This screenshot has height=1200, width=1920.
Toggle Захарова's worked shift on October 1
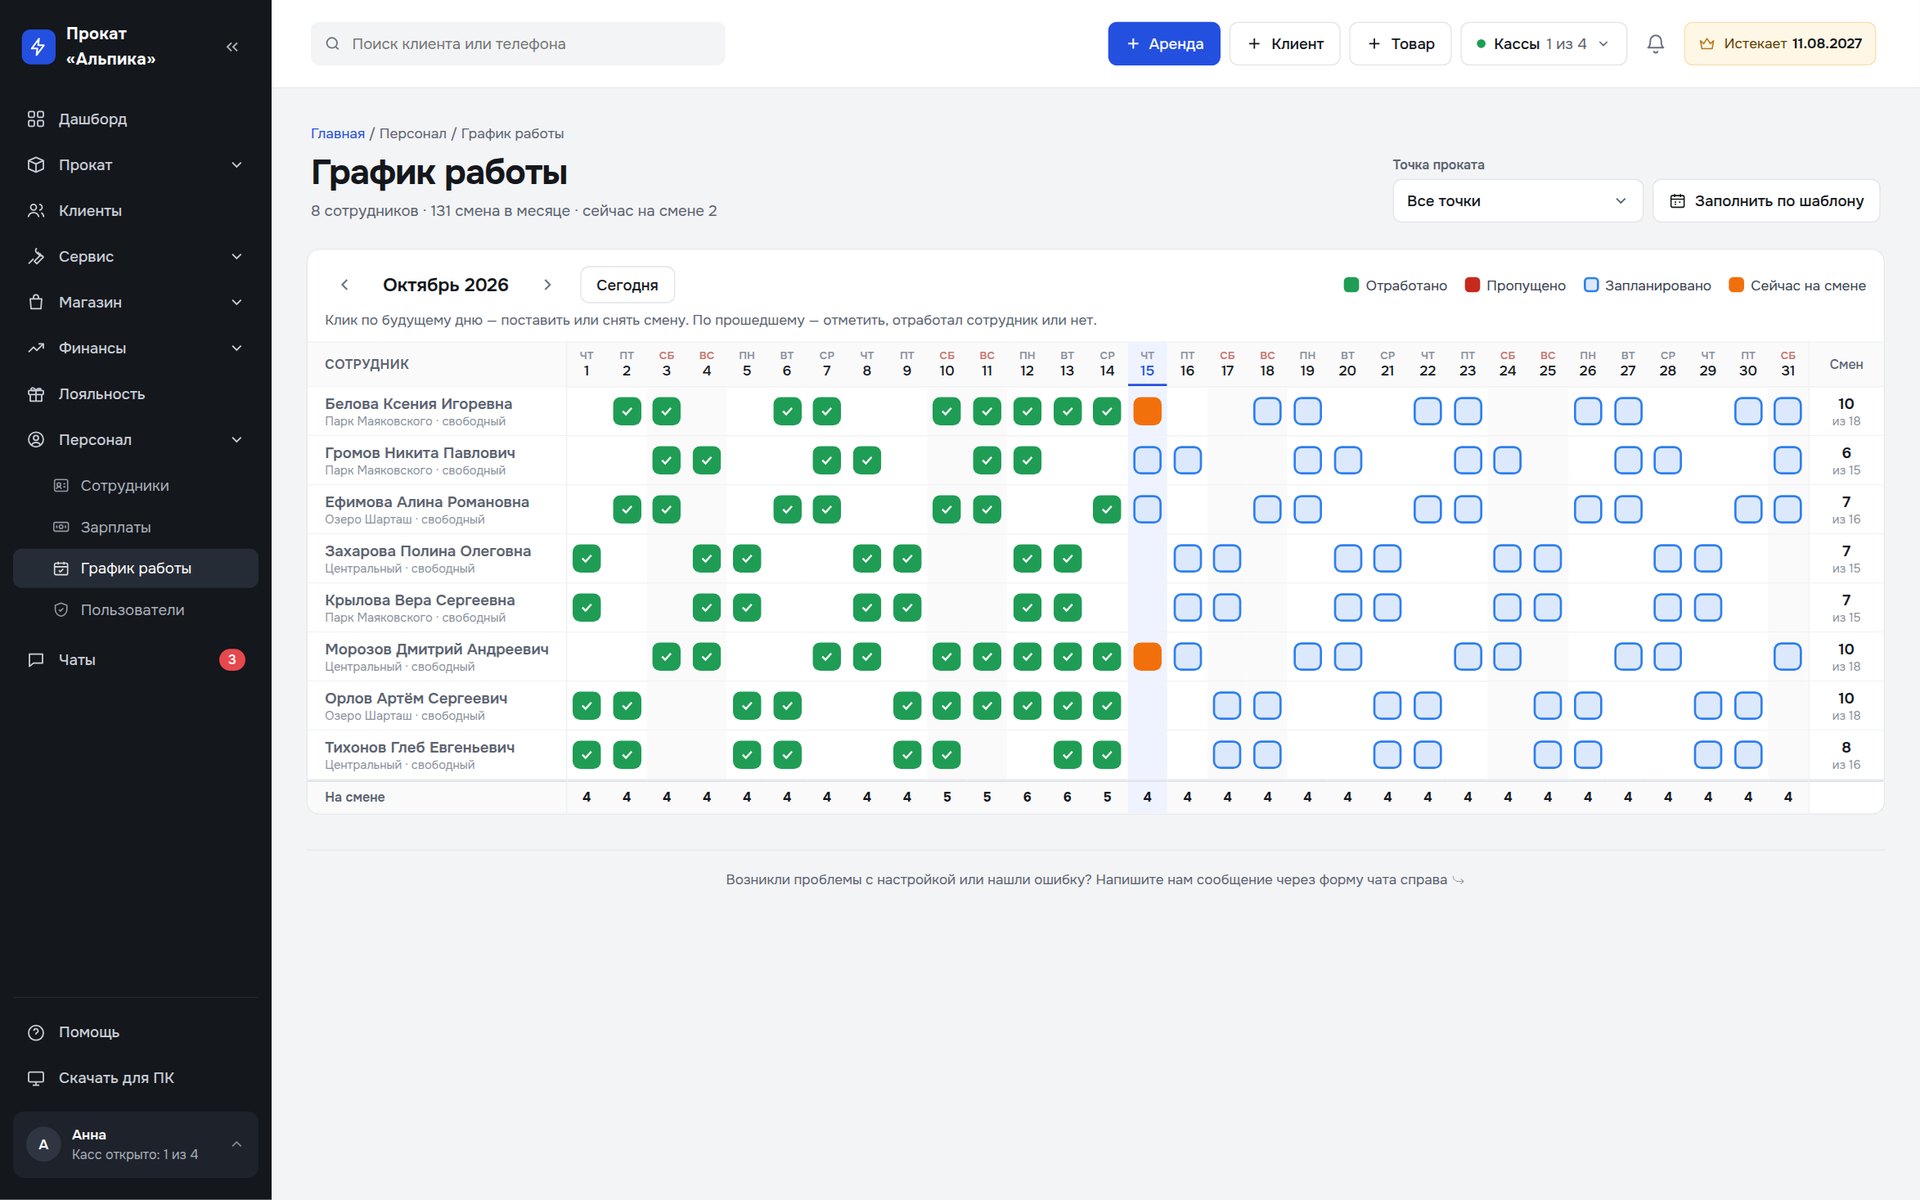pyautogui.click(x=587, y=558)
